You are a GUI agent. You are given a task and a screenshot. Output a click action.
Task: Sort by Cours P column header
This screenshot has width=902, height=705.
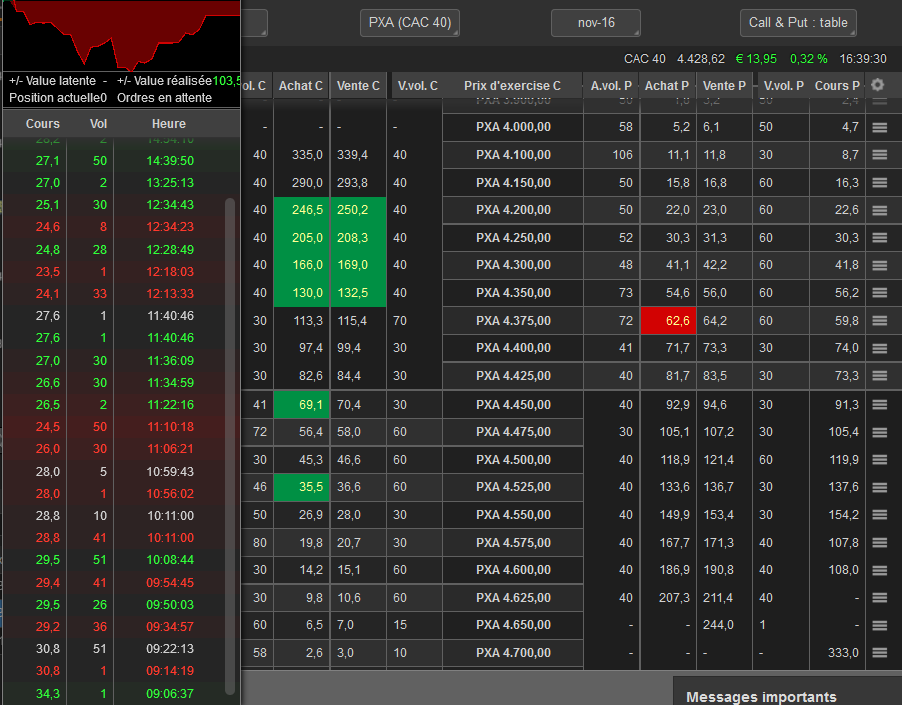(837, 86)
